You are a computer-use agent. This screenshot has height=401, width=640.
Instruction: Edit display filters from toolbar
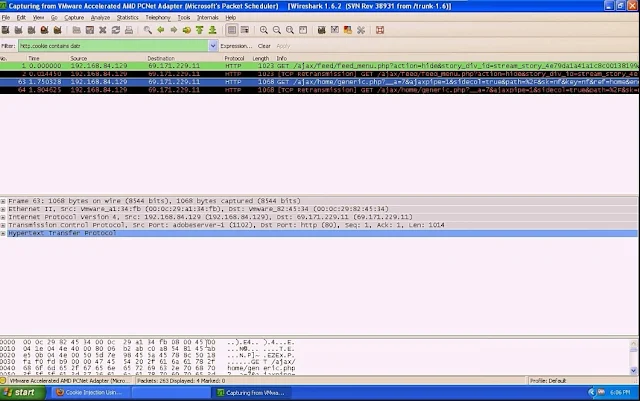335,30
